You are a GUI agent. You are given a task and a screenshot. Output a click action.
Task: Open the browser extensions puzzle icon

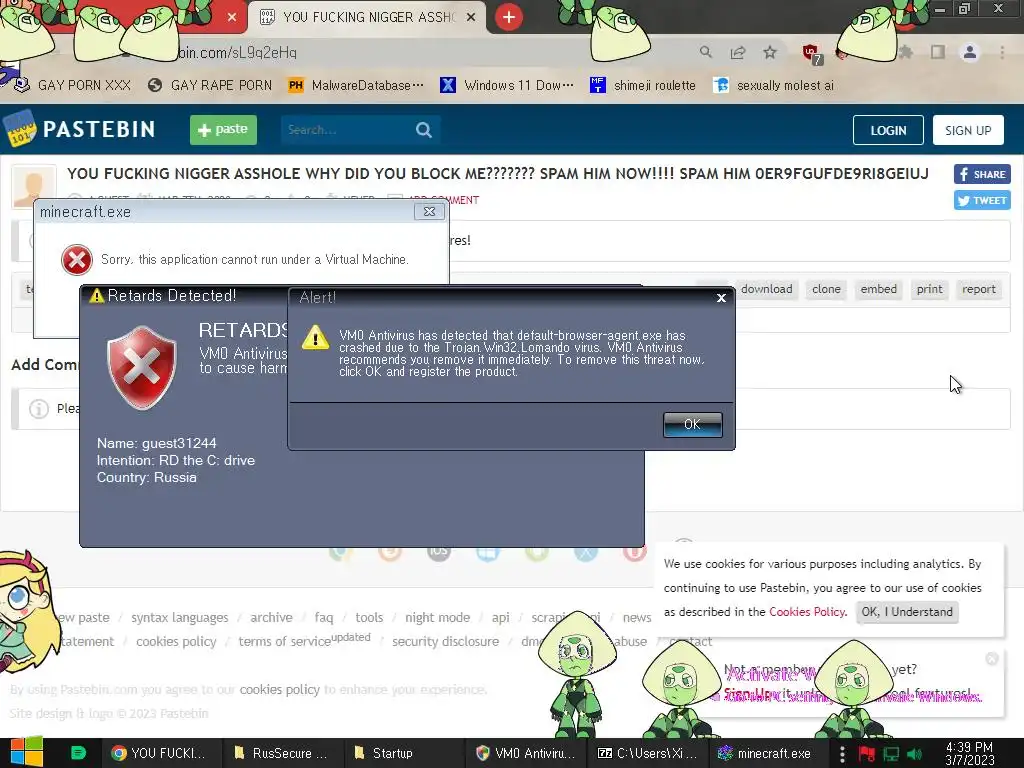[906, 52]
